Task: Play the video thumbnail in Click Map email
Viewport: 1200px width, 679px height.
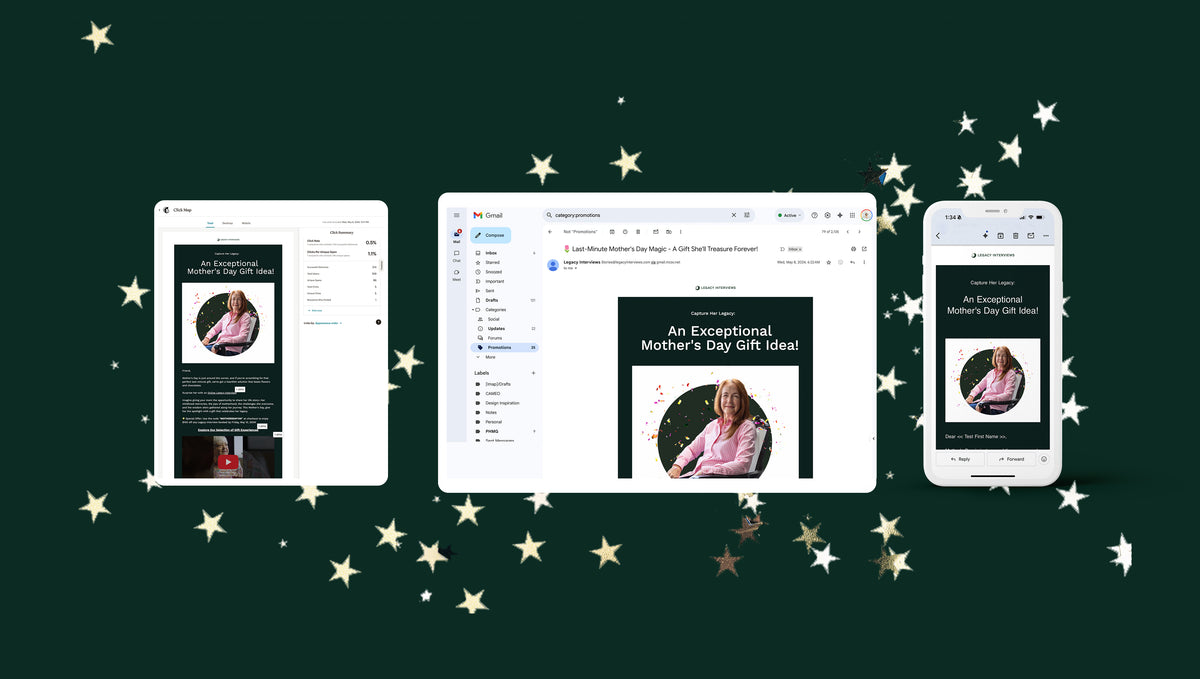Action: tap(228, 461)
